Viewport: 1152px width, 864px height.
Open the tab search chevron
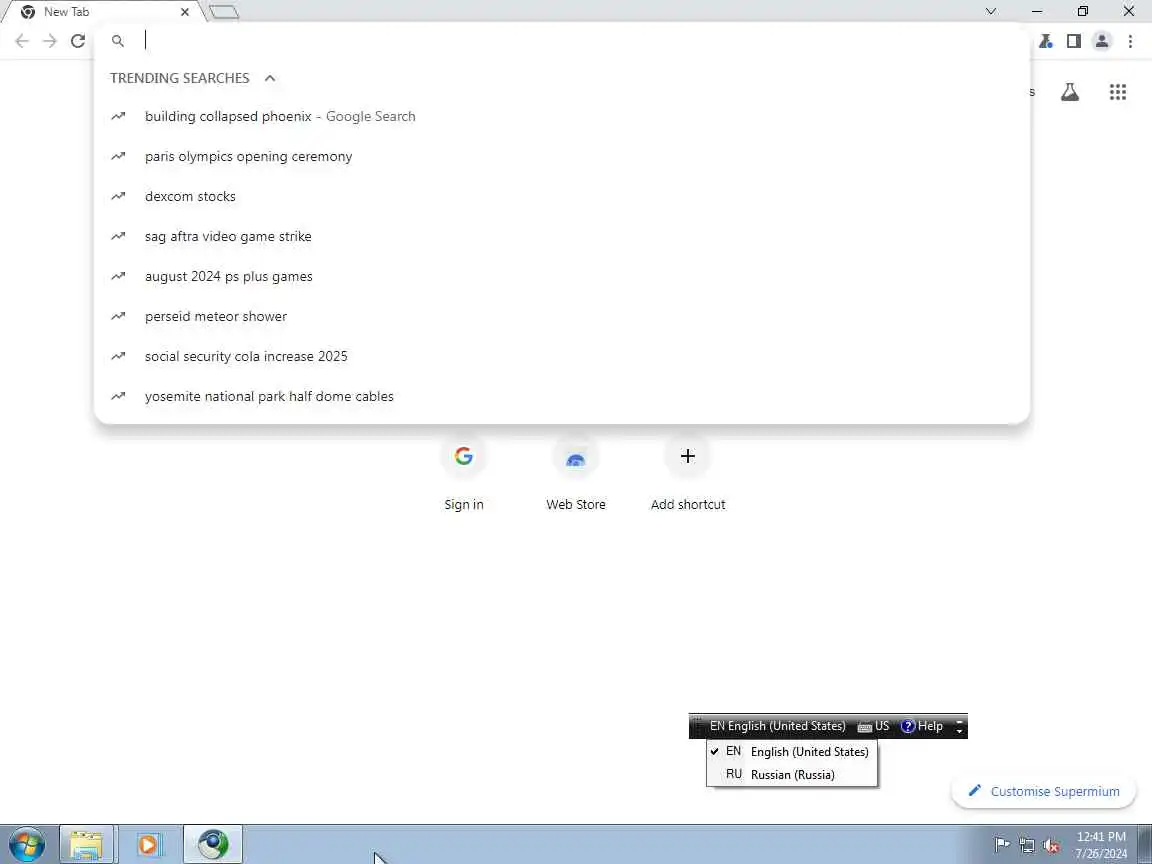[990, 12]
